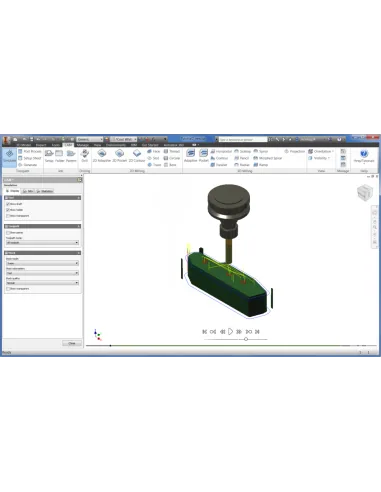Click the Radial 3D milling tool
The height and width of the screenshot is (492, 381).
(x=242, y=165)
